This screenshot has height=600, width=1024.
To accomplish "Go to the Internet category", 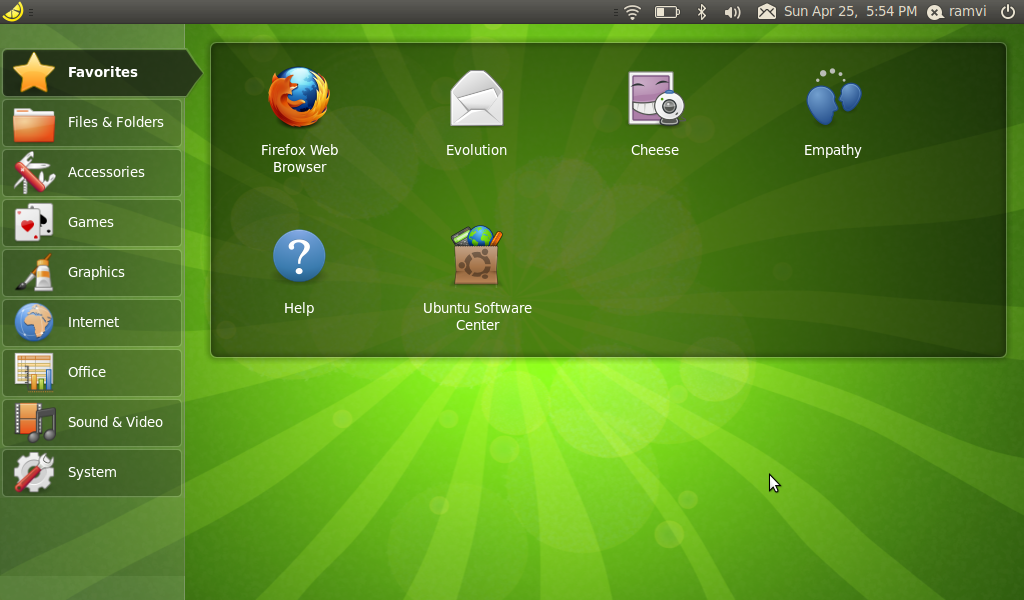I will coord(92,322).
